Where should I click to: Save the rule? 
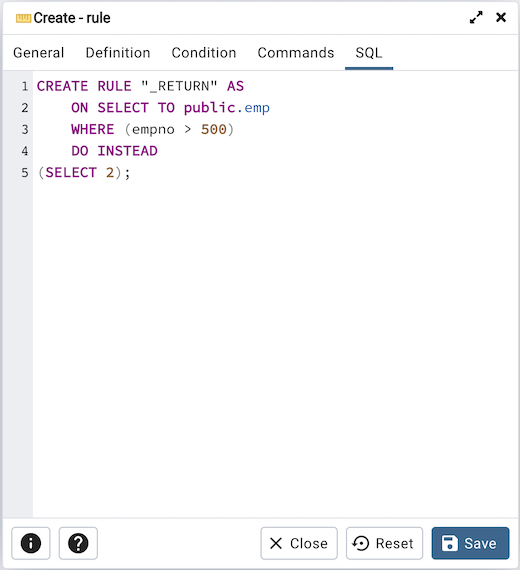click(470, 543)
